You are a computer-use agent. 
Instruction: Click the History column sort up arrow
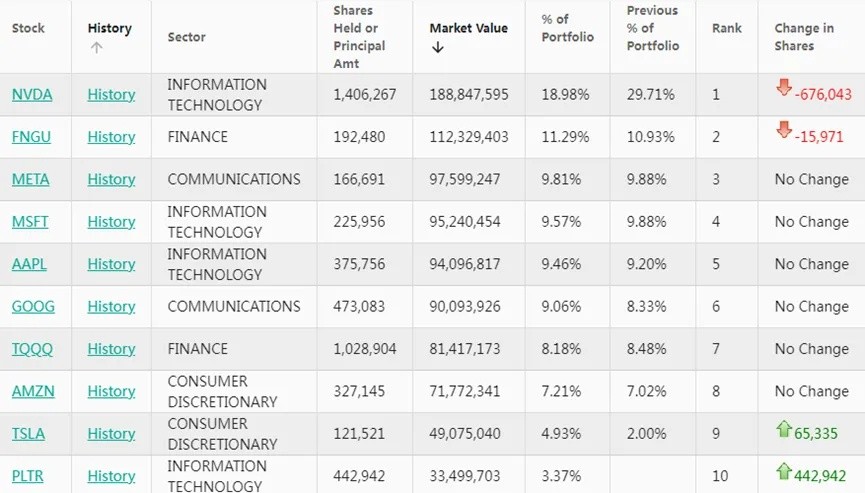[97, 48]
